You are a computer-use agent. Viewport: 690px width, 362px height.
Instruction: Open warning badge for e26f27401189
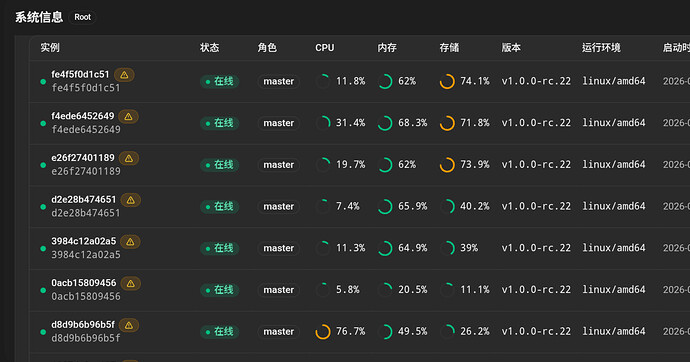[129, 158]
